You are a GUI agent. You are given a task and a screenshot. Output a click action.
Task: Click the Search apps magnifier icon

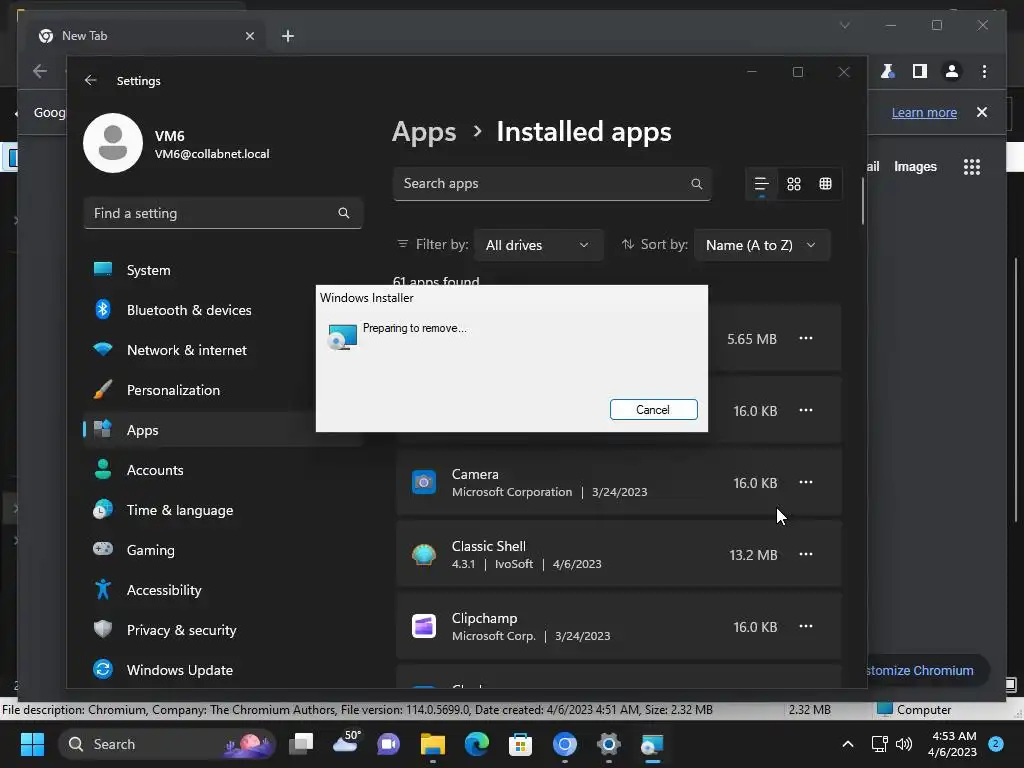tap(697, 184)
